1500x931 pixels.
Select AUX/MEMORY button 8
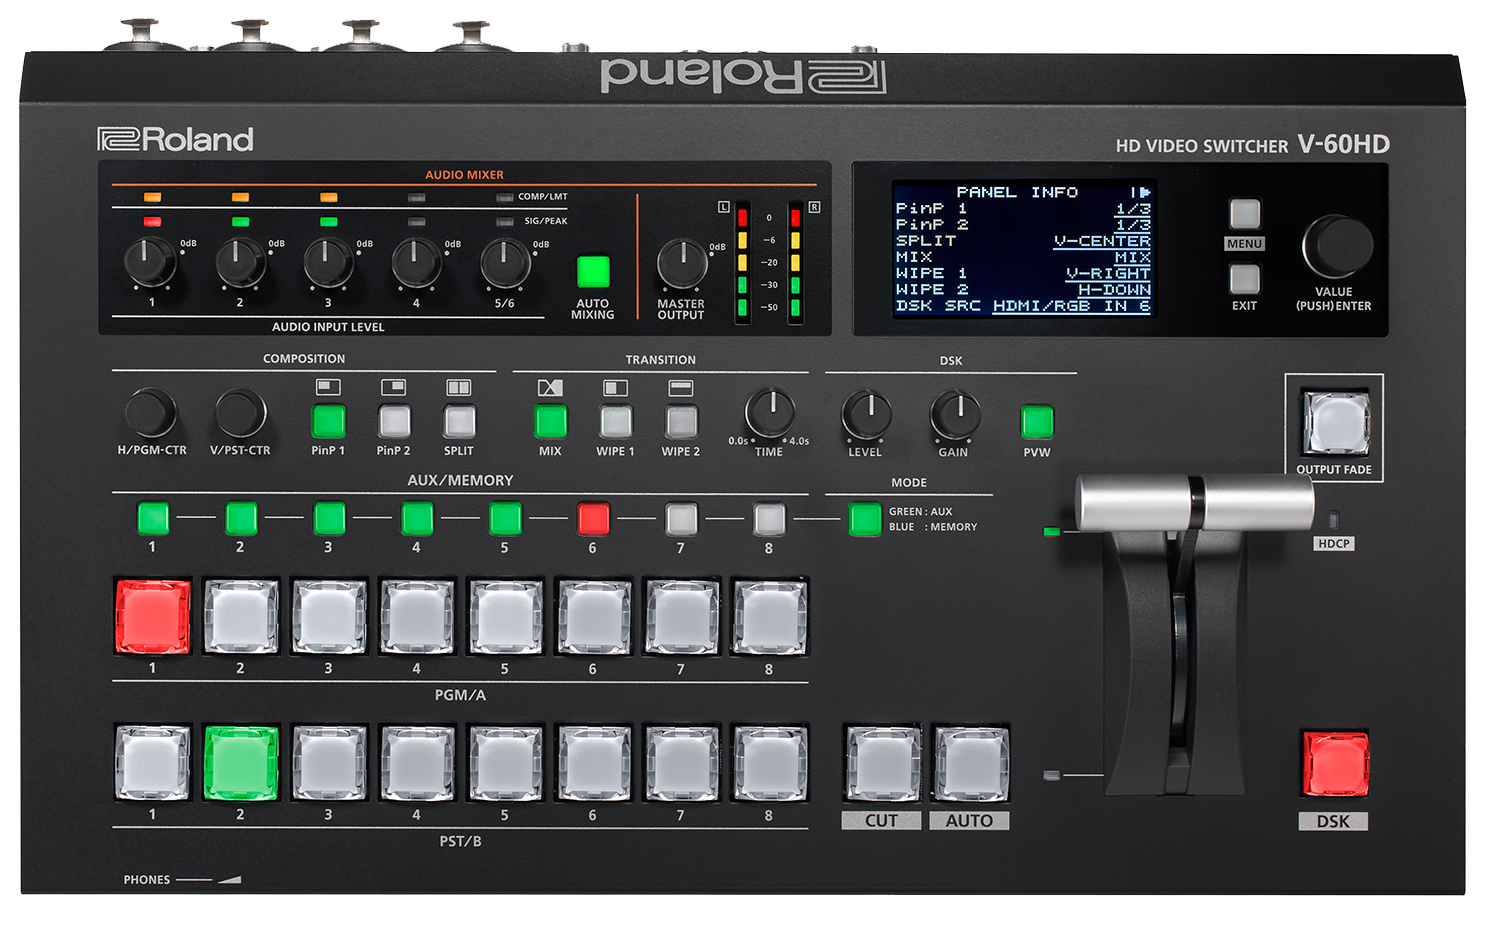[769, 519]
